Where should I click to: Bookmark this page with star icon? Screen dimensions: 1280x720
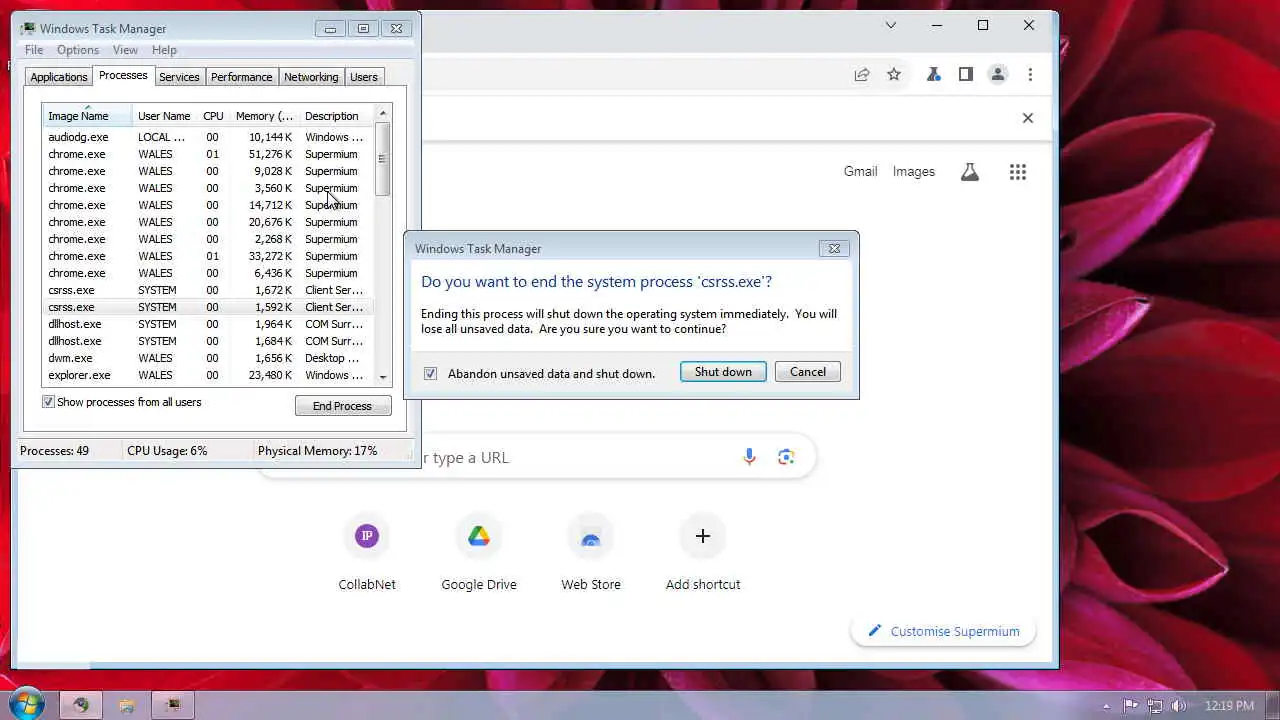pos(894,74)
